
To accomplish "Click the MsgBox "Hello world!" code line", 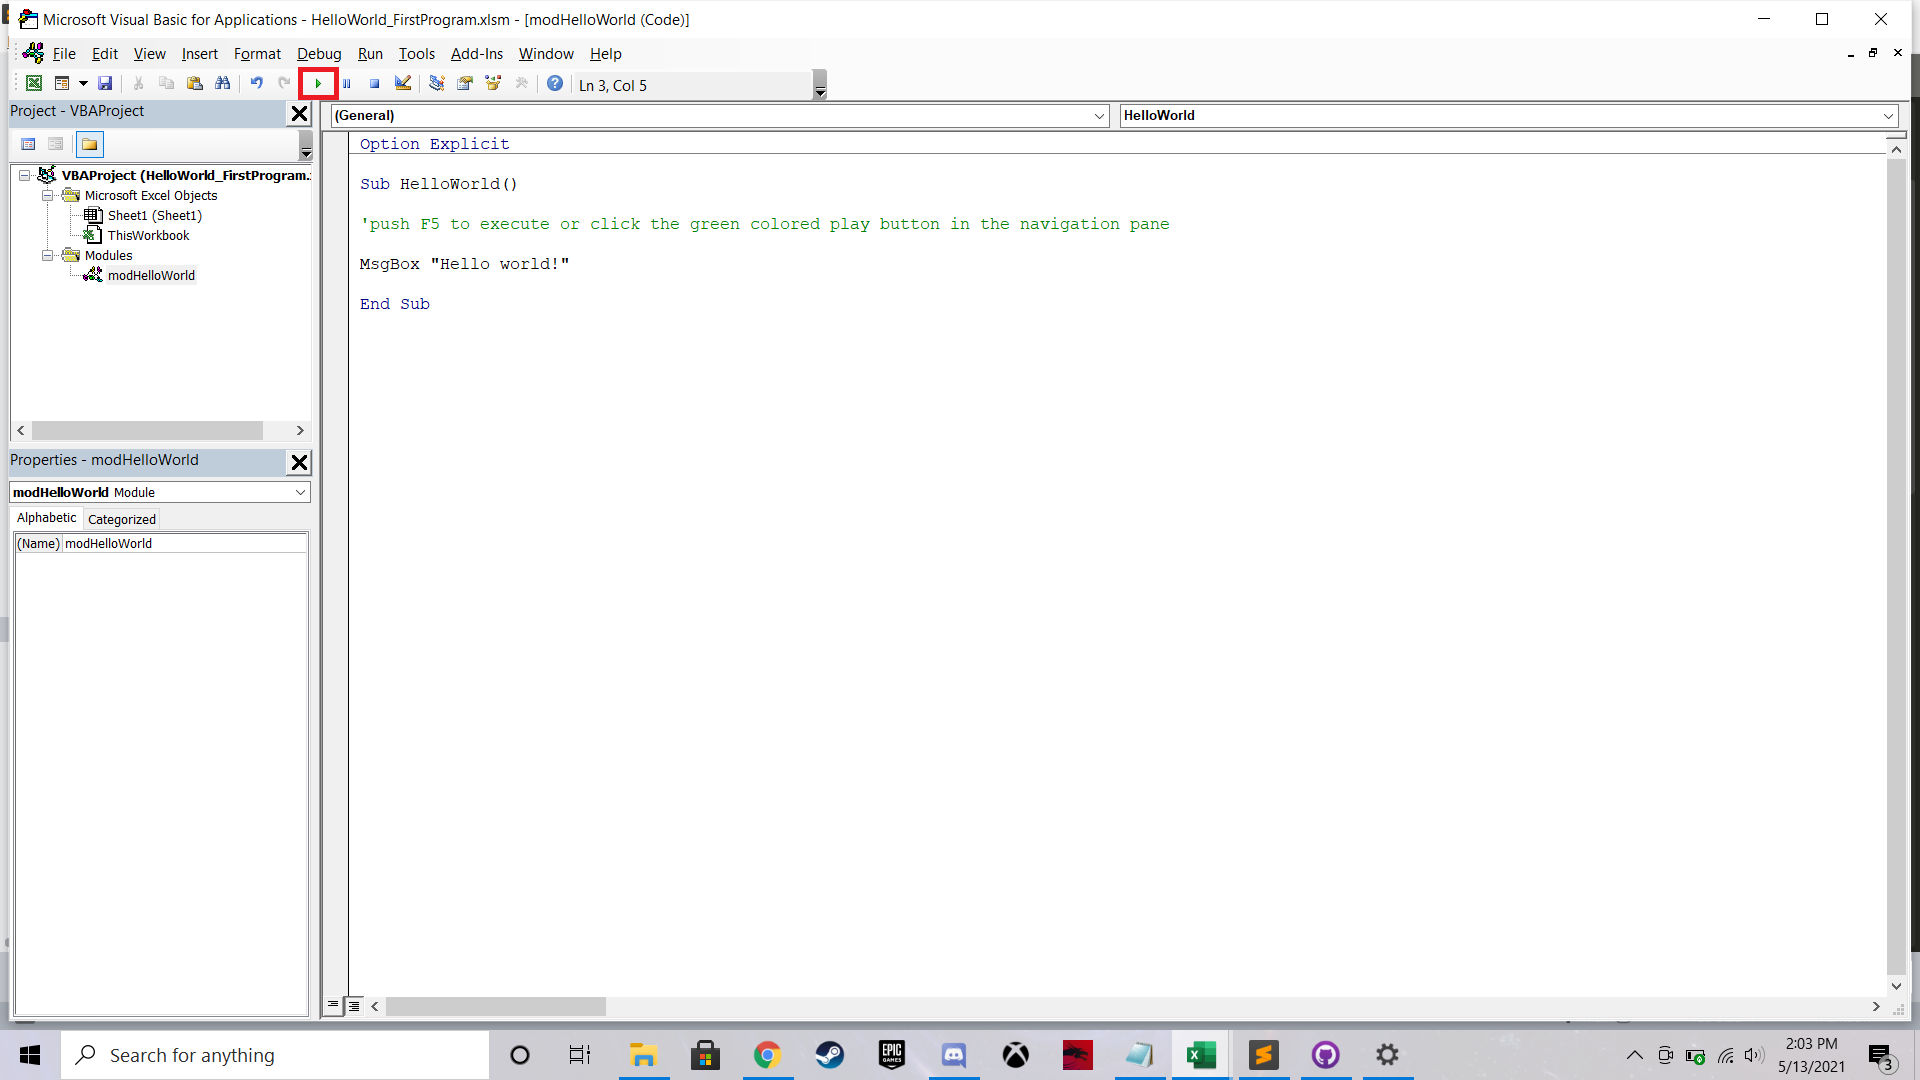I will [x=465, y=264].
